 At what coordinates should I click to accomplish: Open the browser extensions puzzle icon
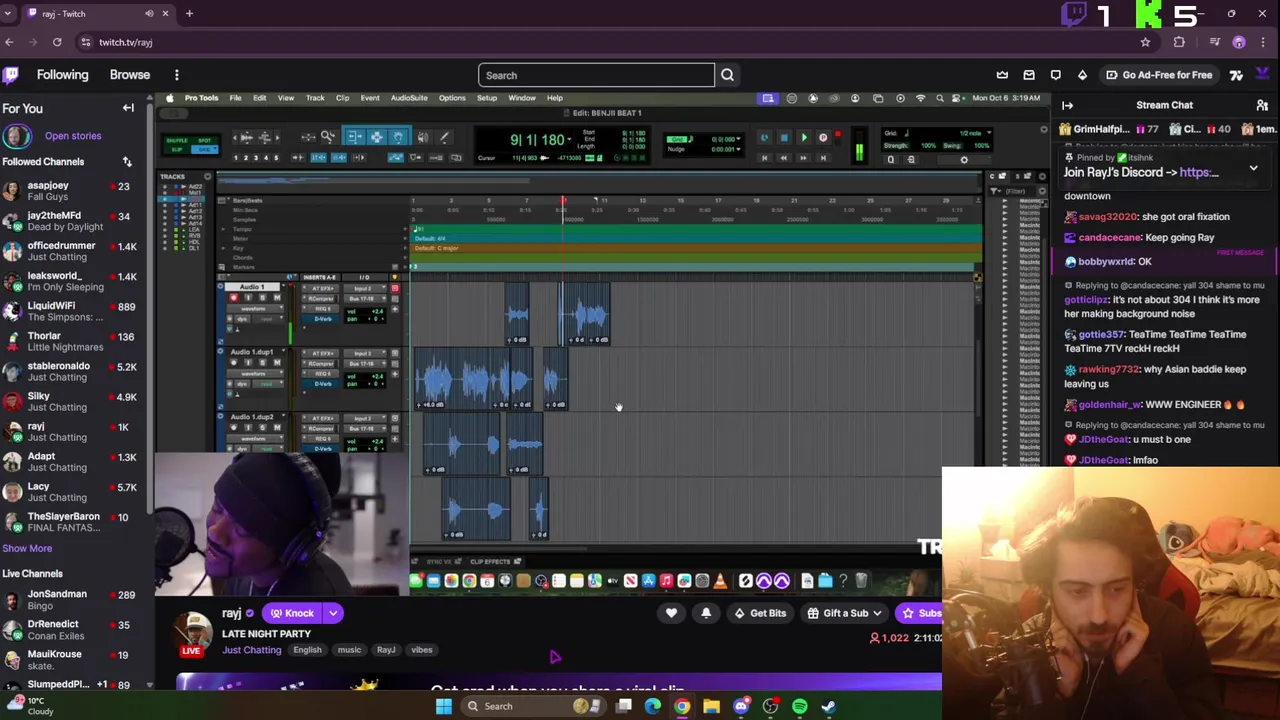[x=1179, y=42]
